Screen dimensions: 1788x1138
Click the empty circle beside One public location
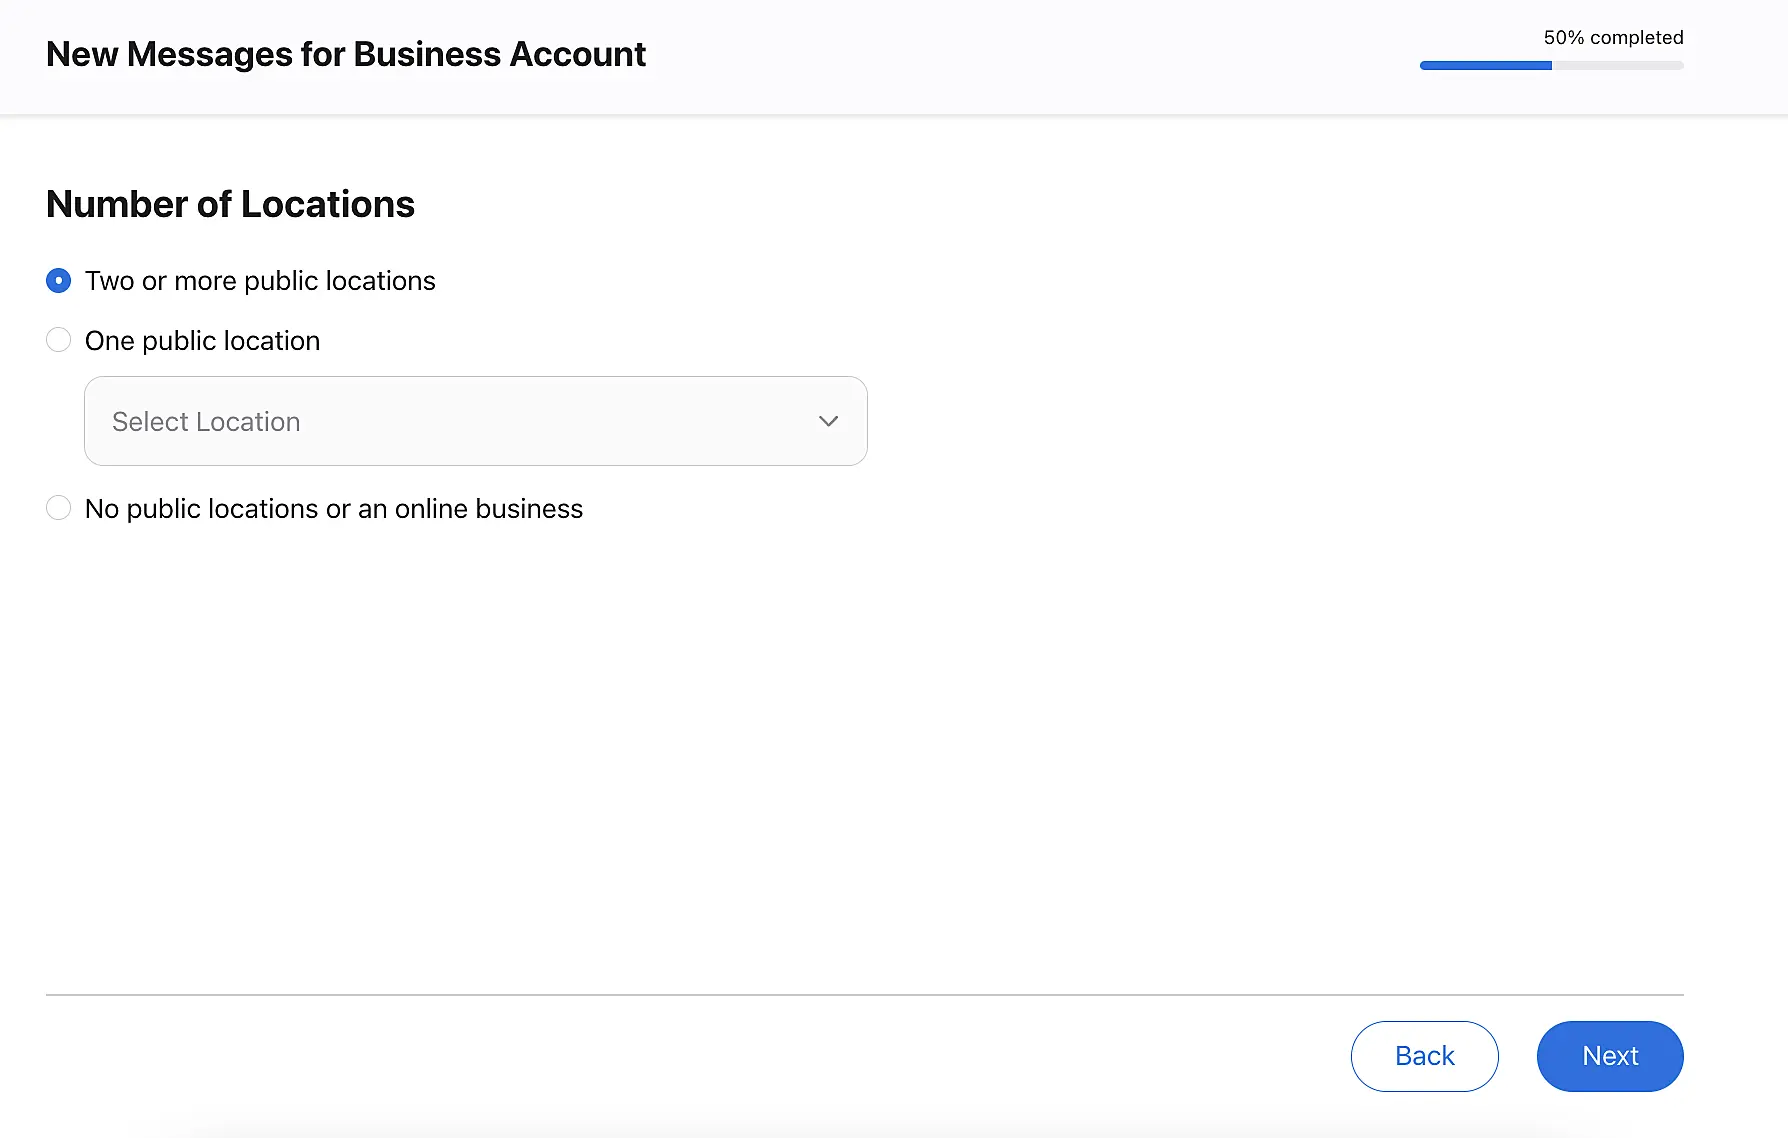pos(59,341)
